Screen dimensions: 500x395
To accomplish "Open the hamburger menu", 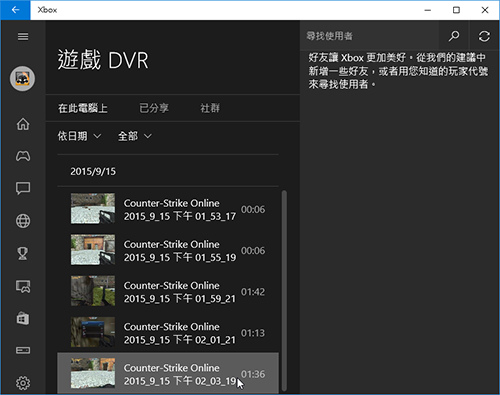I will tap(23, 36).
